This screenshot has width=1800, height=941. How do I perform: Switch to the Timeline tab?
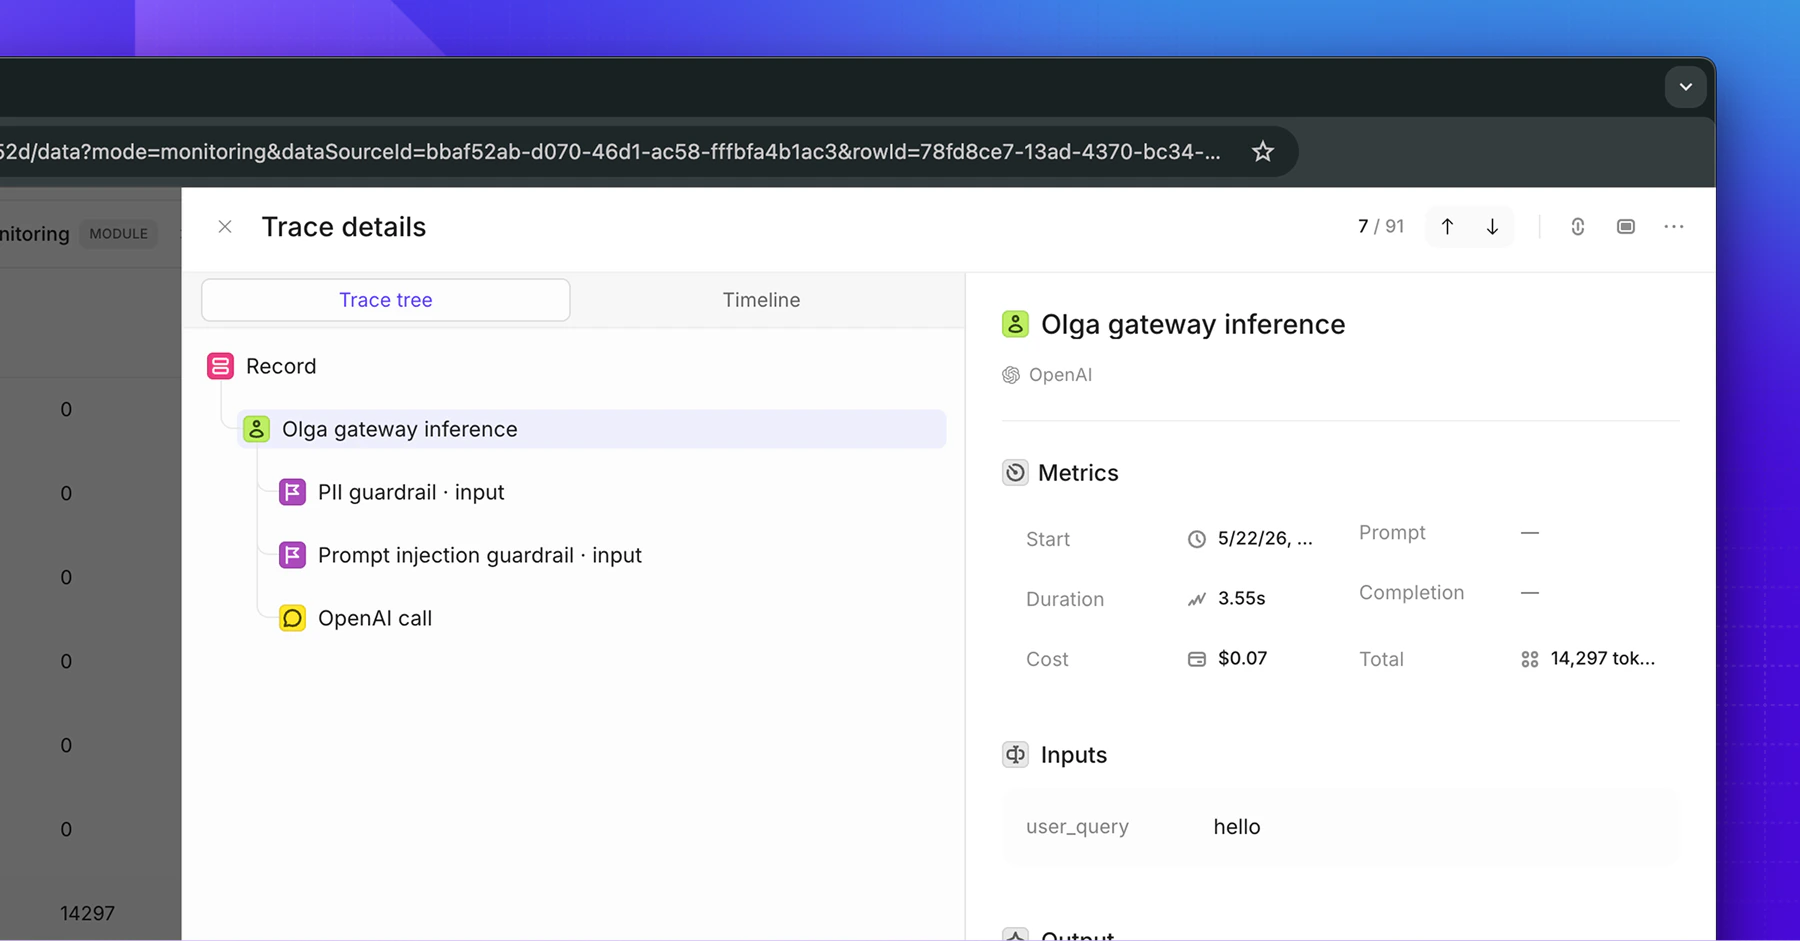pos(761,300)
